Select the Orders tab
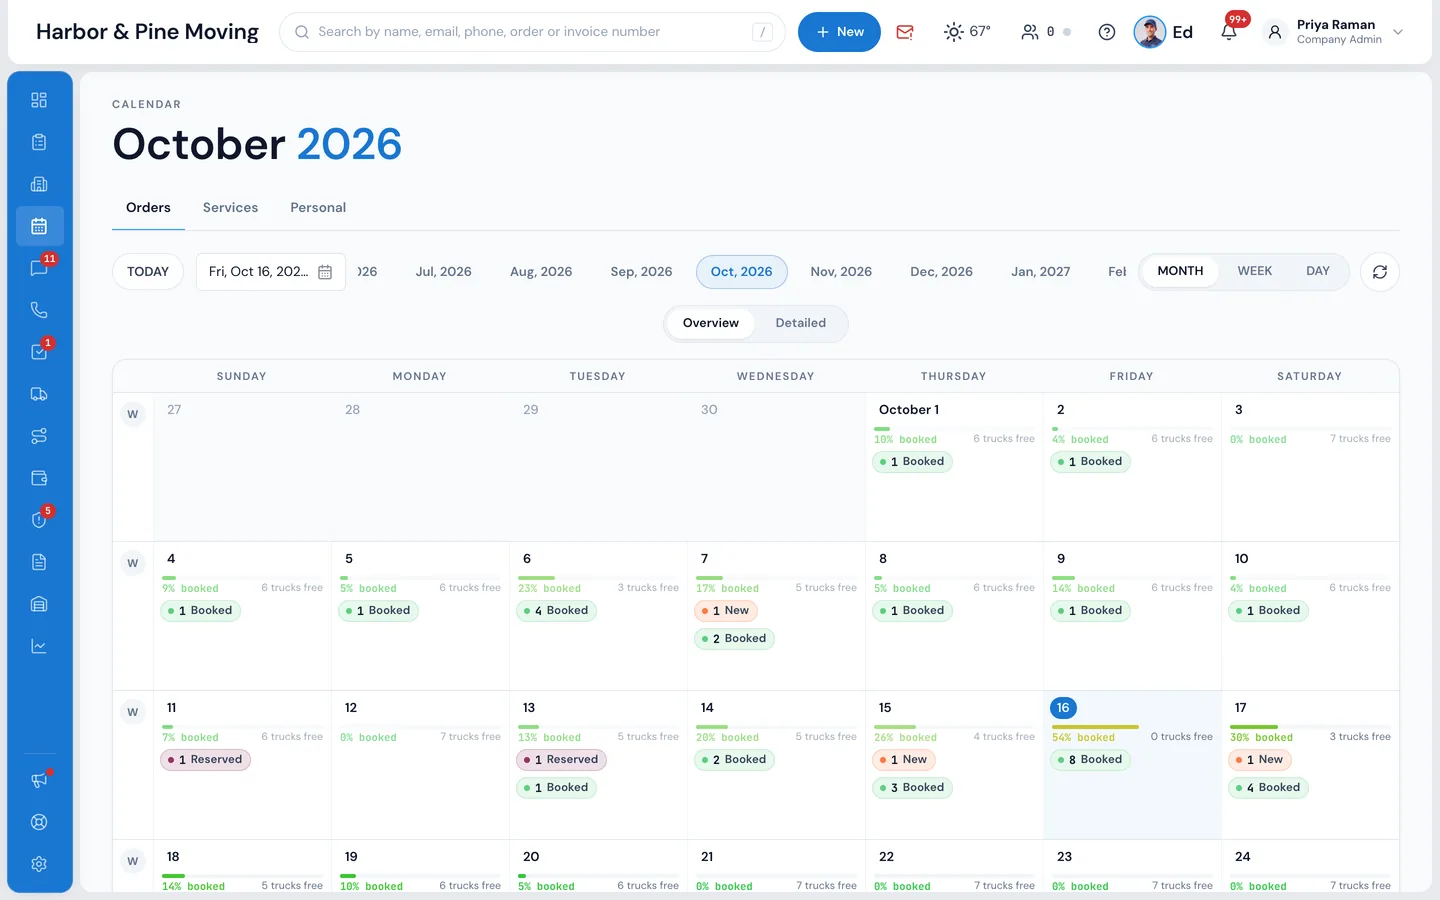The width and height of the screenshot is (1440, 900). [x=148, y=208]
